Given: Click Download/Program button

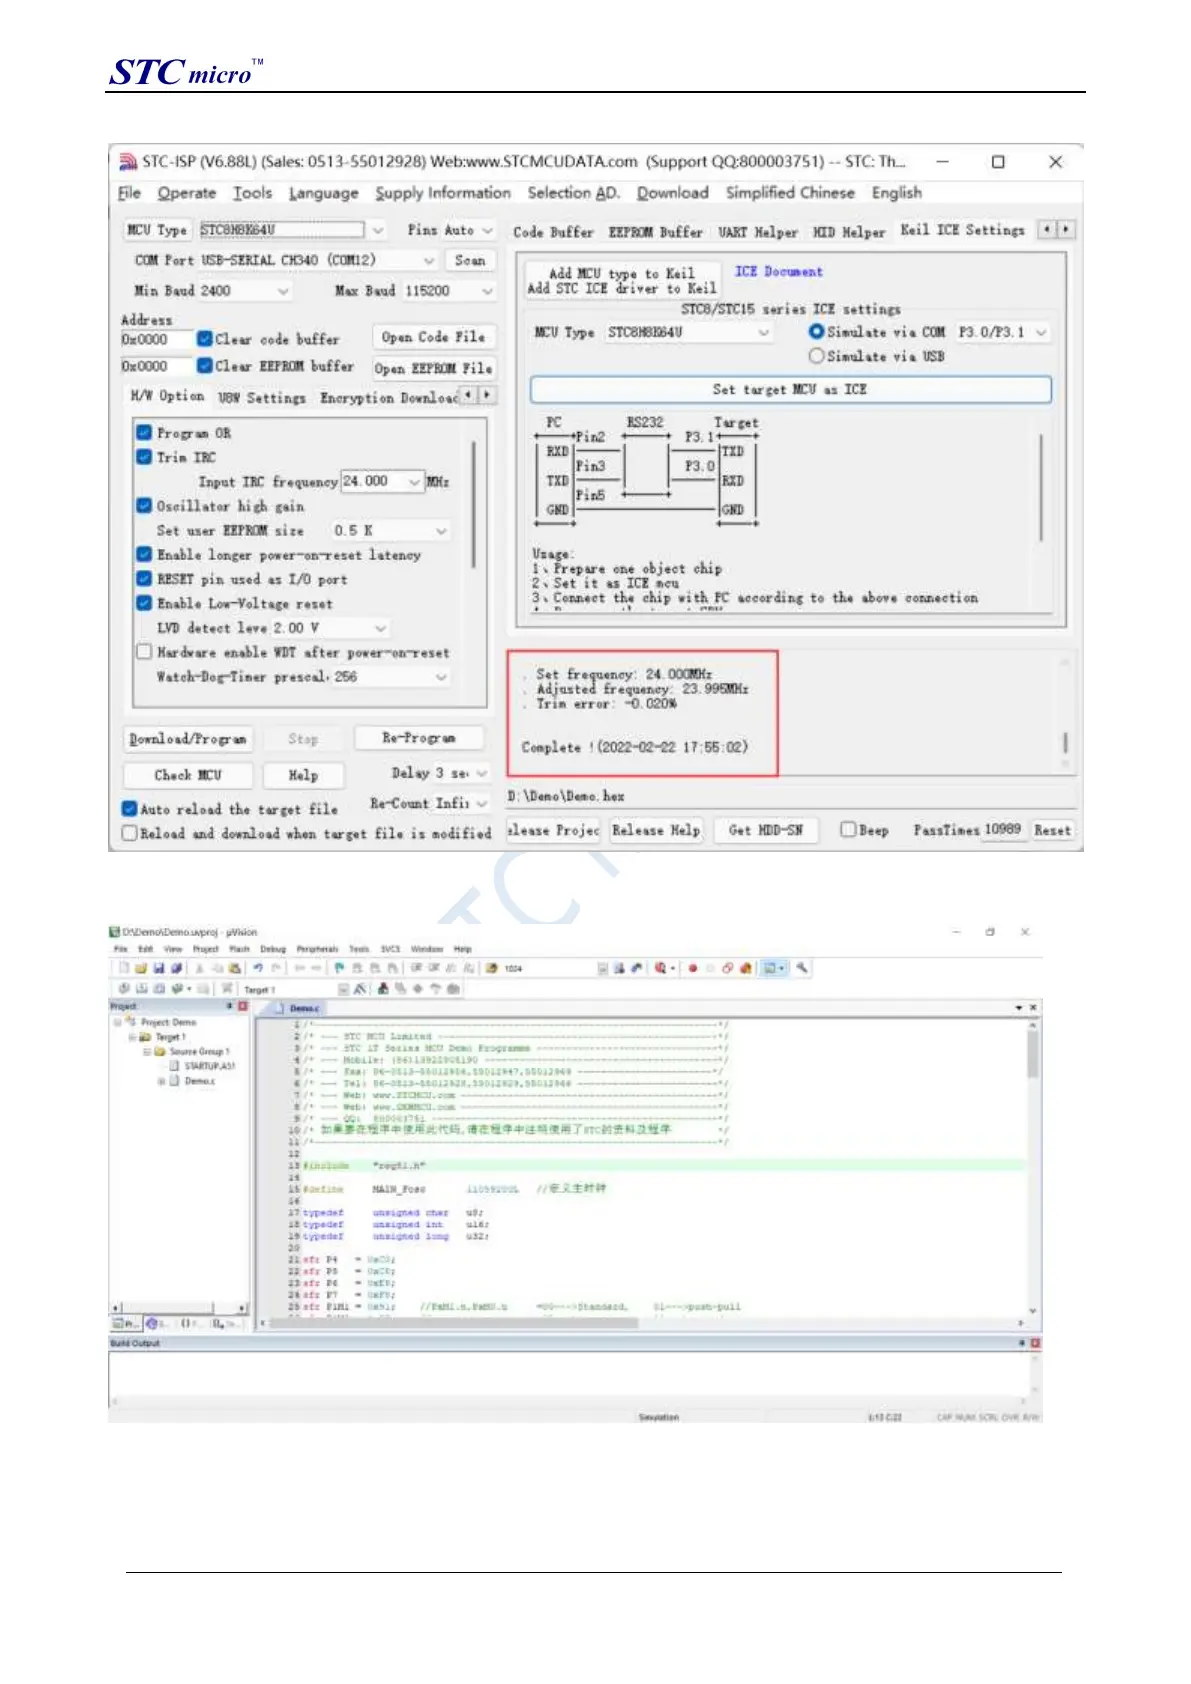Looking at the screenshot, I should tap(187, 739).
